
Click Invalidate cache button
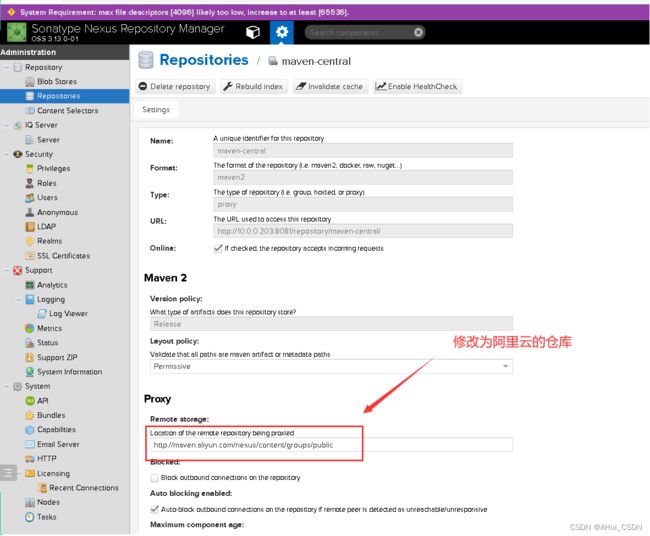[330, 86]
